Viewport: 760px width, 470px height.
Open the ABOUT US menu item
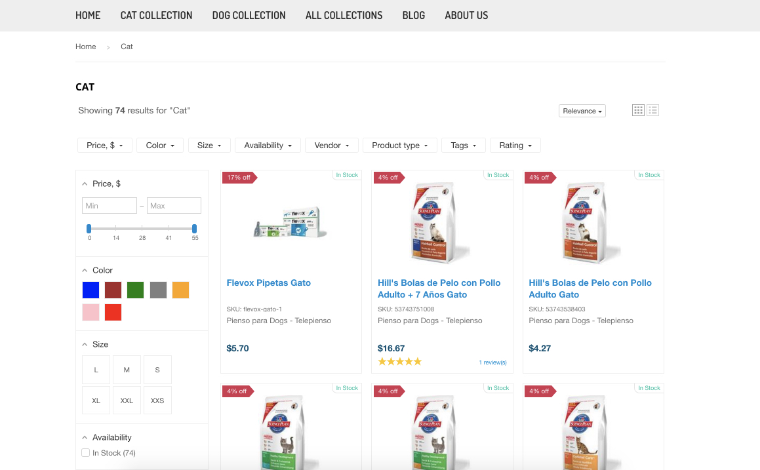466,16
